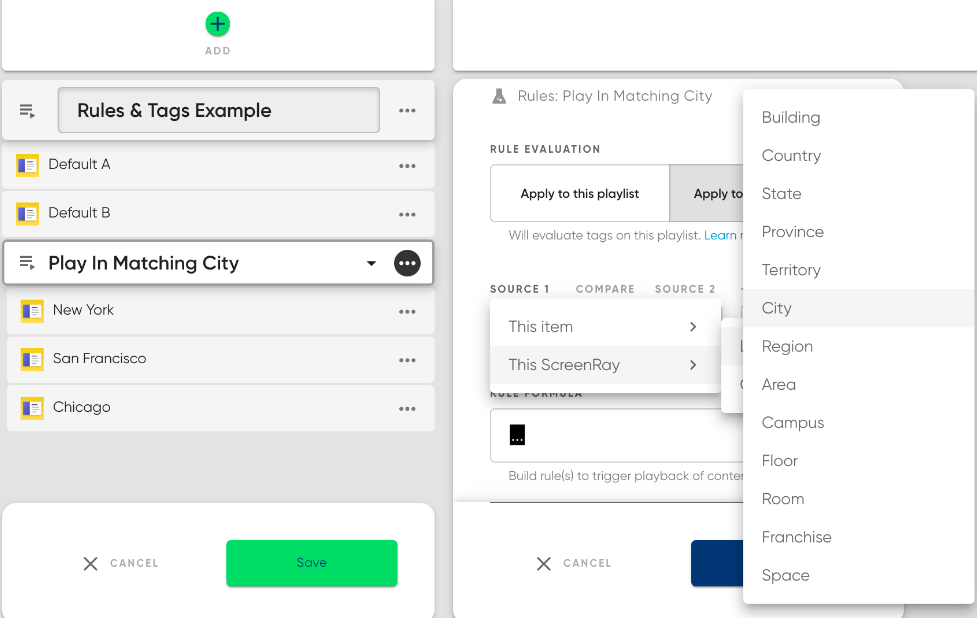Open the three-dot menu for San Francisco

[x=407, y=360]
